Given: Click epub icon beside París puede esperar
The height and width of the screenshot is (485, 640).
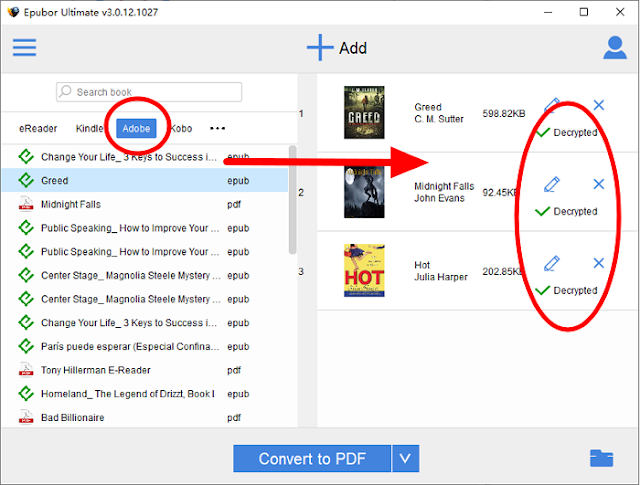Looking at the screenshot, I should click(26, 346).
